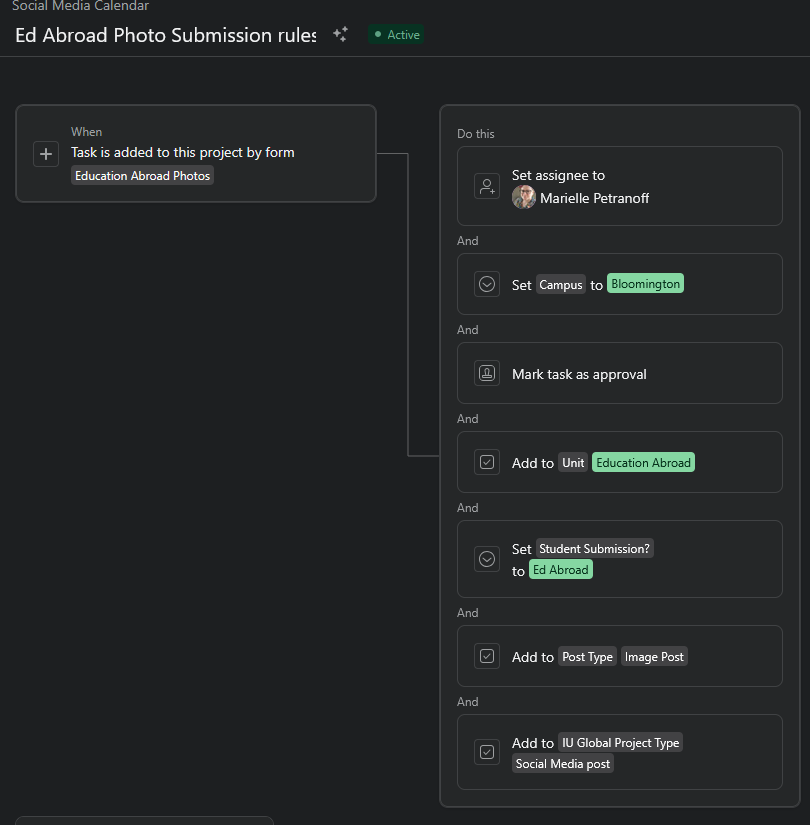The width and height of the screenshot is (810, 825).
Task: Click the checkbox icon on IU Global action
Action: coord(487,752)
